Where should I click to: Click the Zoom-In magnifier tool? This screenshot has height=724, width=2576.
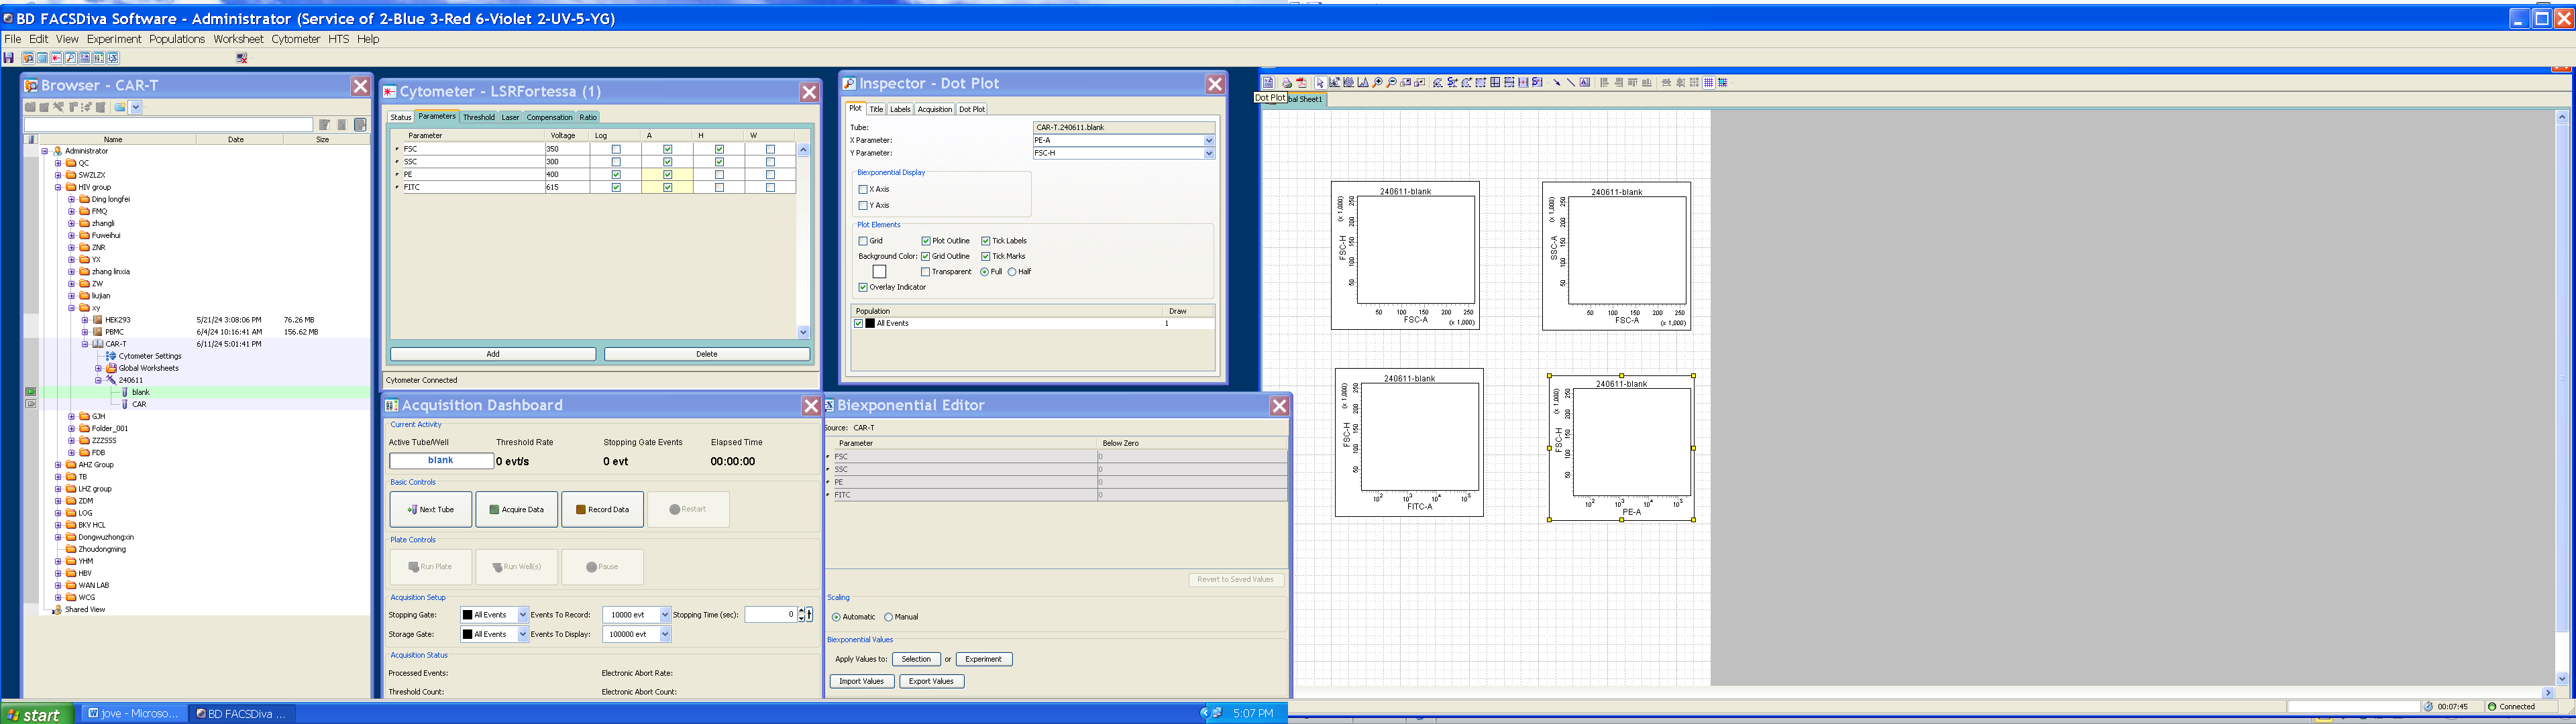click(x=1378, y=82)
